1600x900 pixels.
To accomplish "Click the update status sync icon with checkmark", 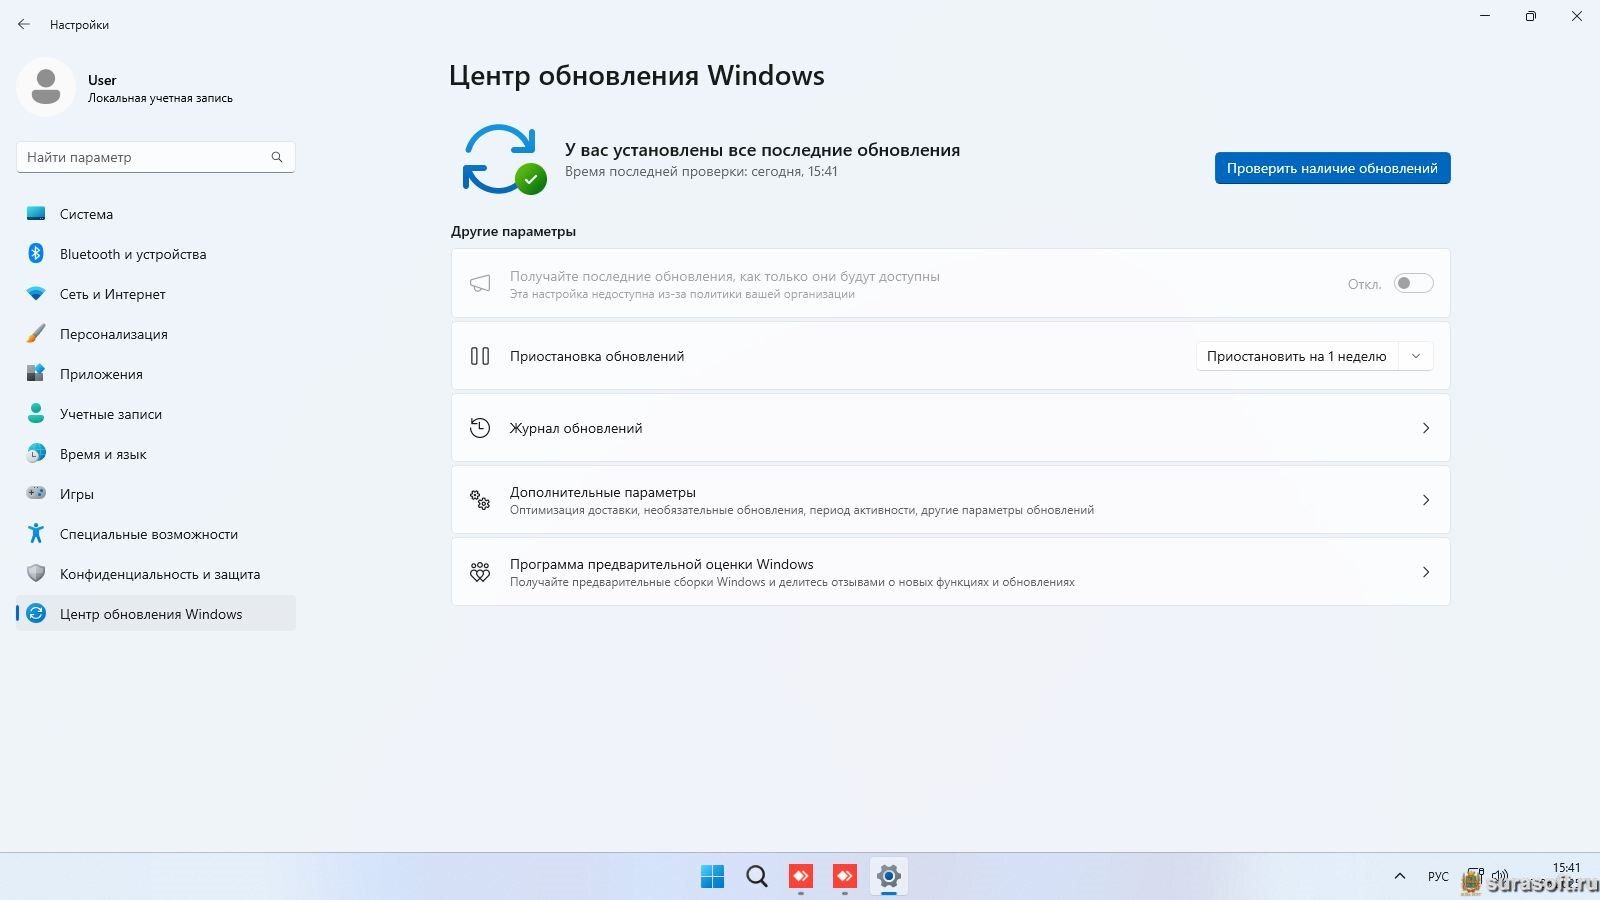I will point(504,159).
